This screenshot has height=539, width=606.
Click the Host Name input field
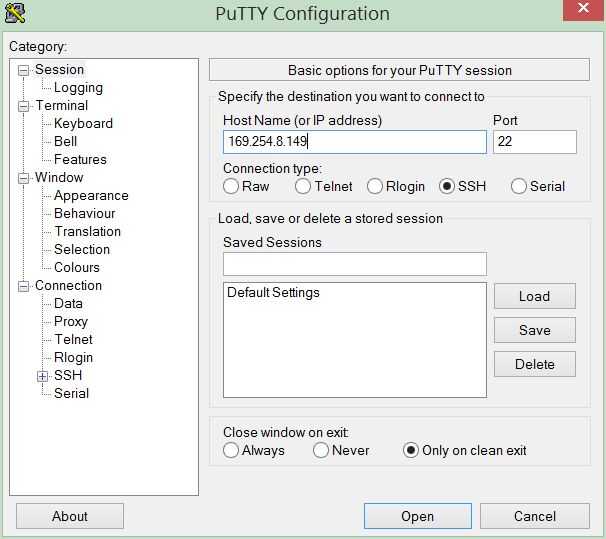tap(354, 142)
